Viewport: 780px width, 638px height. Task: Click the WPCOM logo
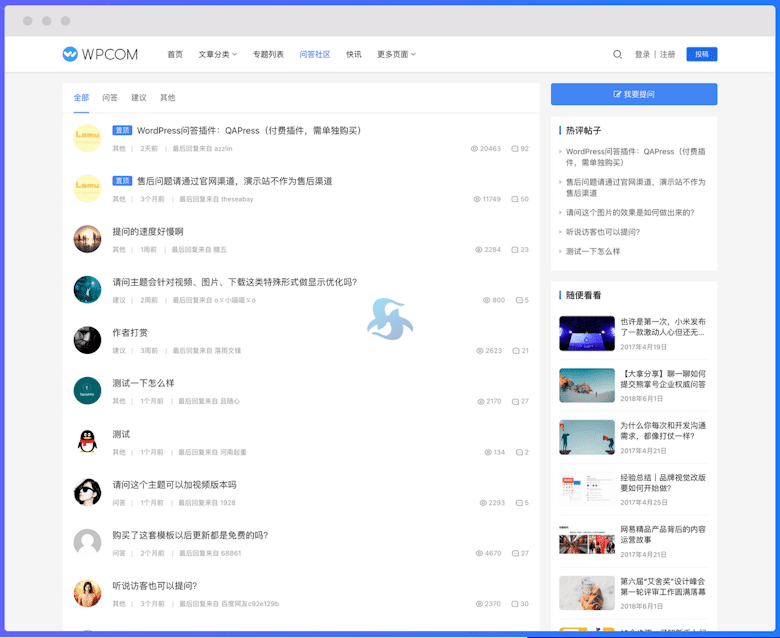coord(100,54)
